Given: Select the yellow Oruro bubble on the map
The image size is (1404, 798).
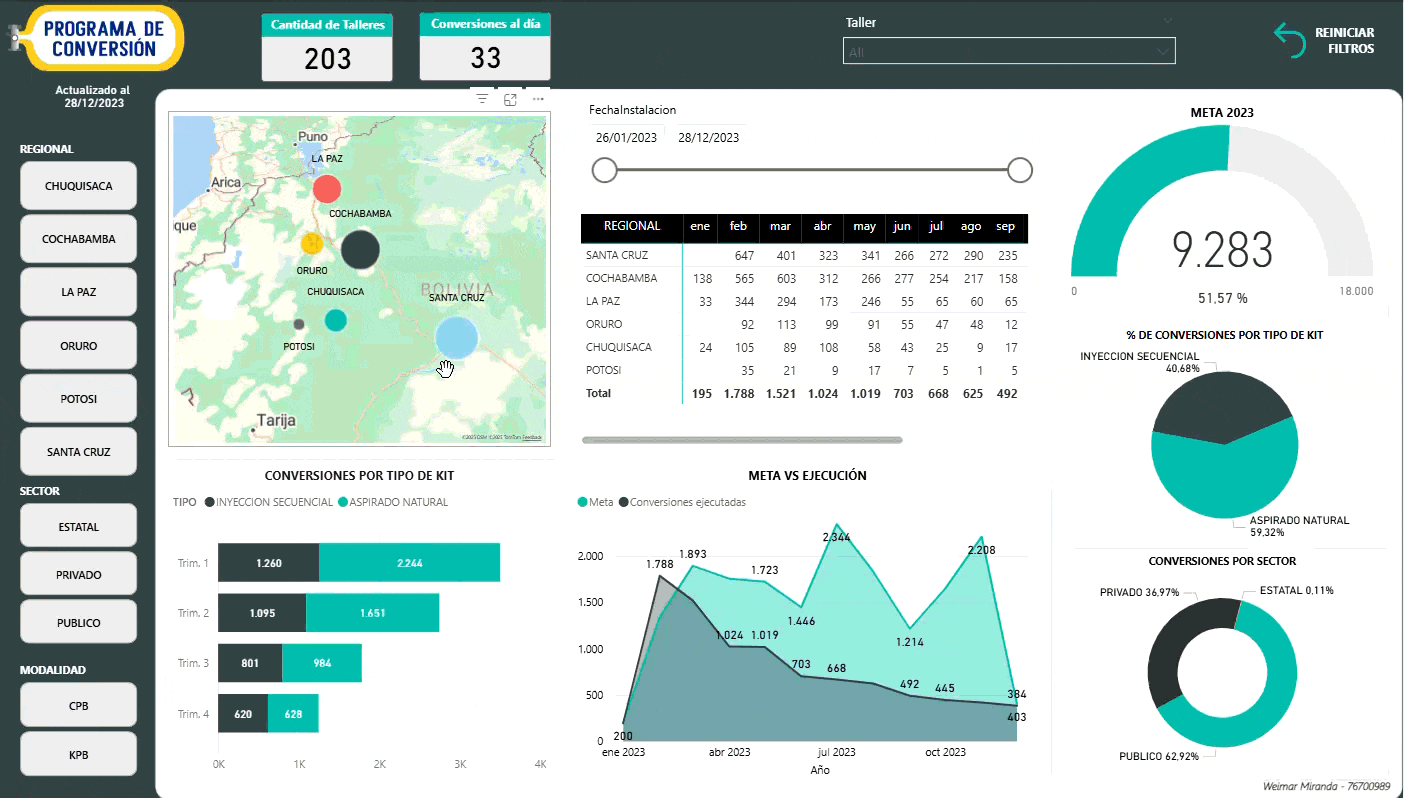Looking at the screenshot, I should click(x=312, y=243).
